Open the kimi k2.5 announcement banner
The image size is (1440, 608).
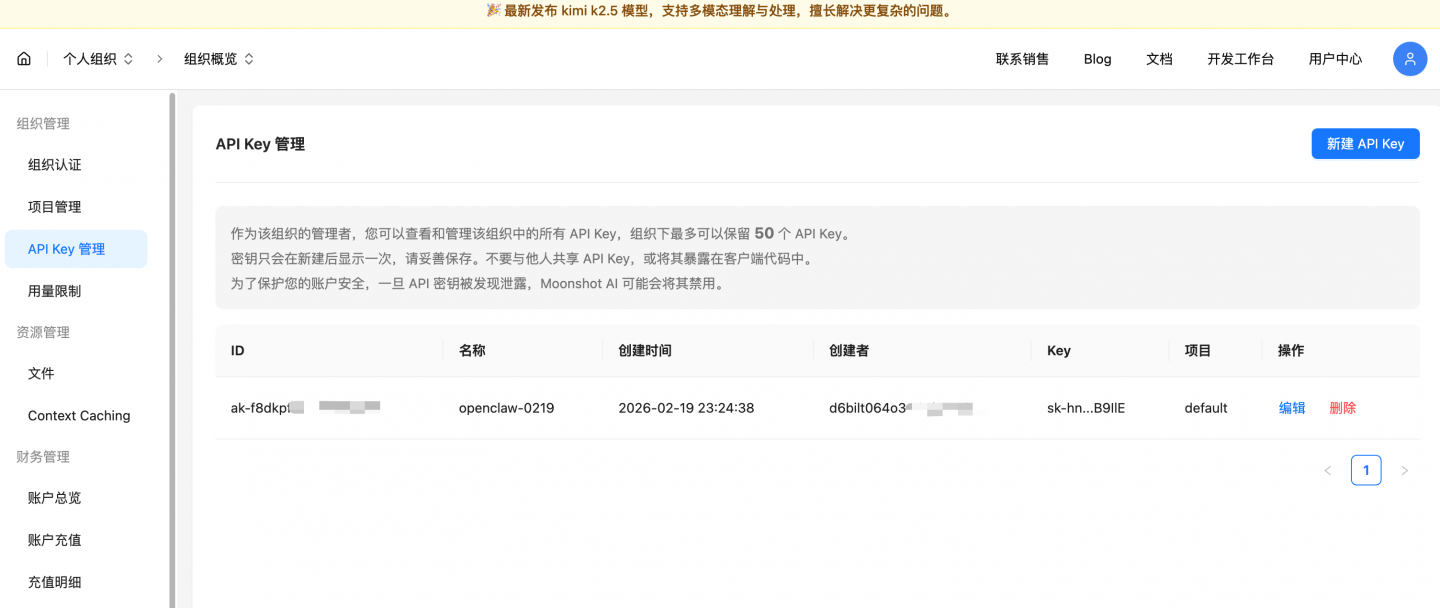pyautogui.click(x=720, y=13)
